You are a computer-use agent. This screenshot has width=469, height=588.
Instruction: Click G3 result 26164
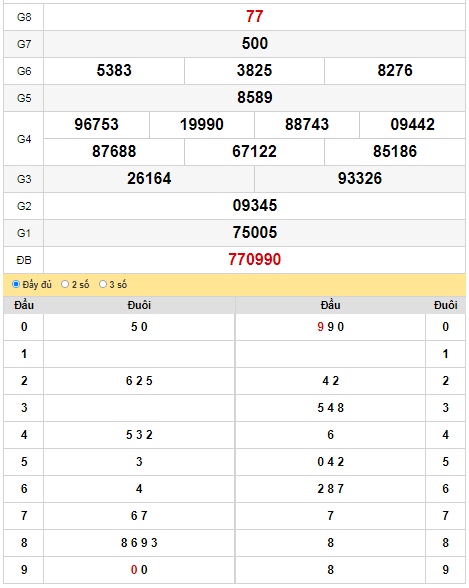pos(149,178)
